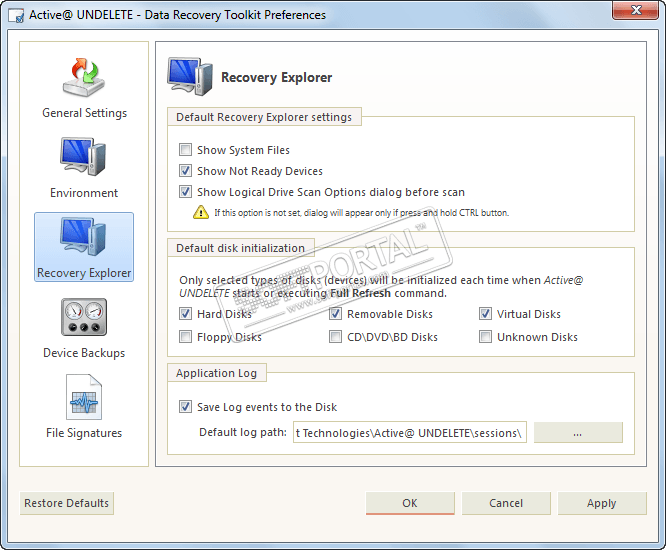Apply the preference changes
Screen dimensions: 666x550
click(602, 503)
